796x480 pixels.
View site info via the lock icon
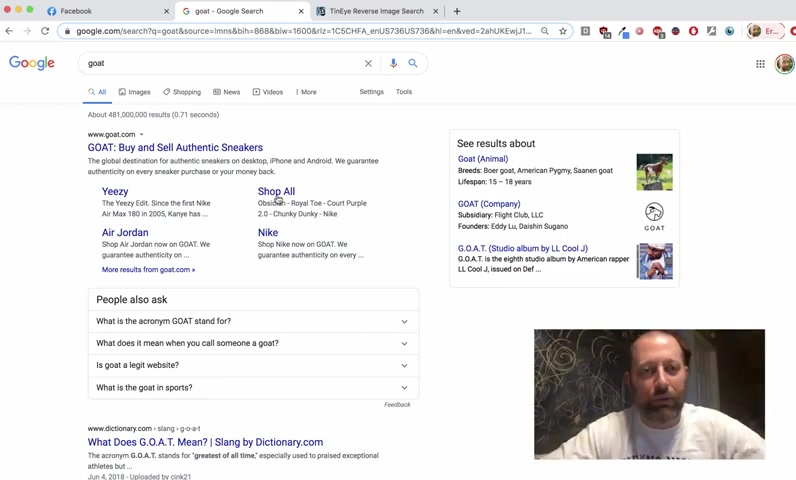coord(67,31)
